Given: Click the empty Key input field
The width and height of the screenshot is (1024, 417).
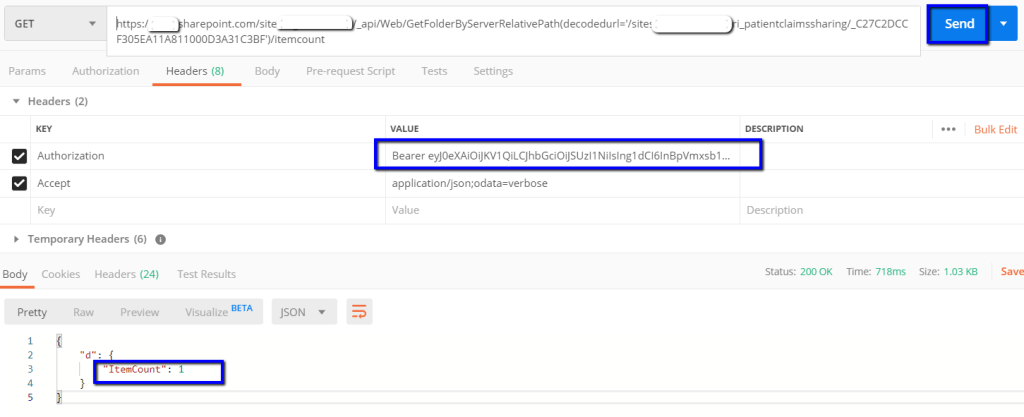Looking at the screenshot, I should point(200,211).
